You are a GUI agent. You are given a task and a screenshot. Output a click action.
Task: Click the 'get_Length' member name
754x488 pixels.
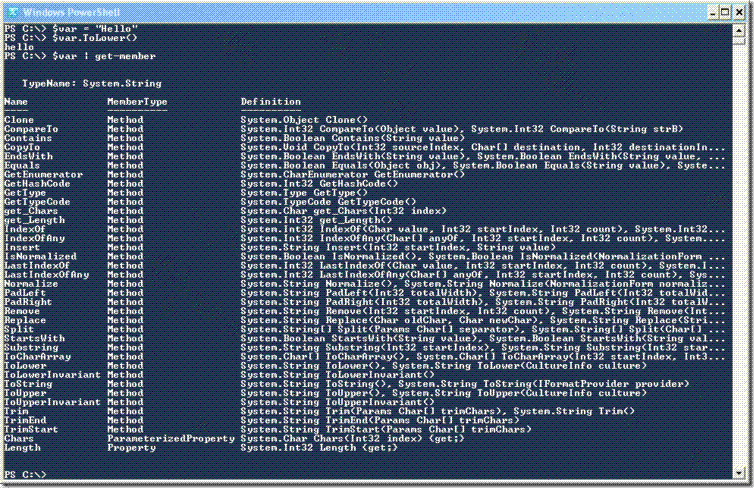pos(34,220)
